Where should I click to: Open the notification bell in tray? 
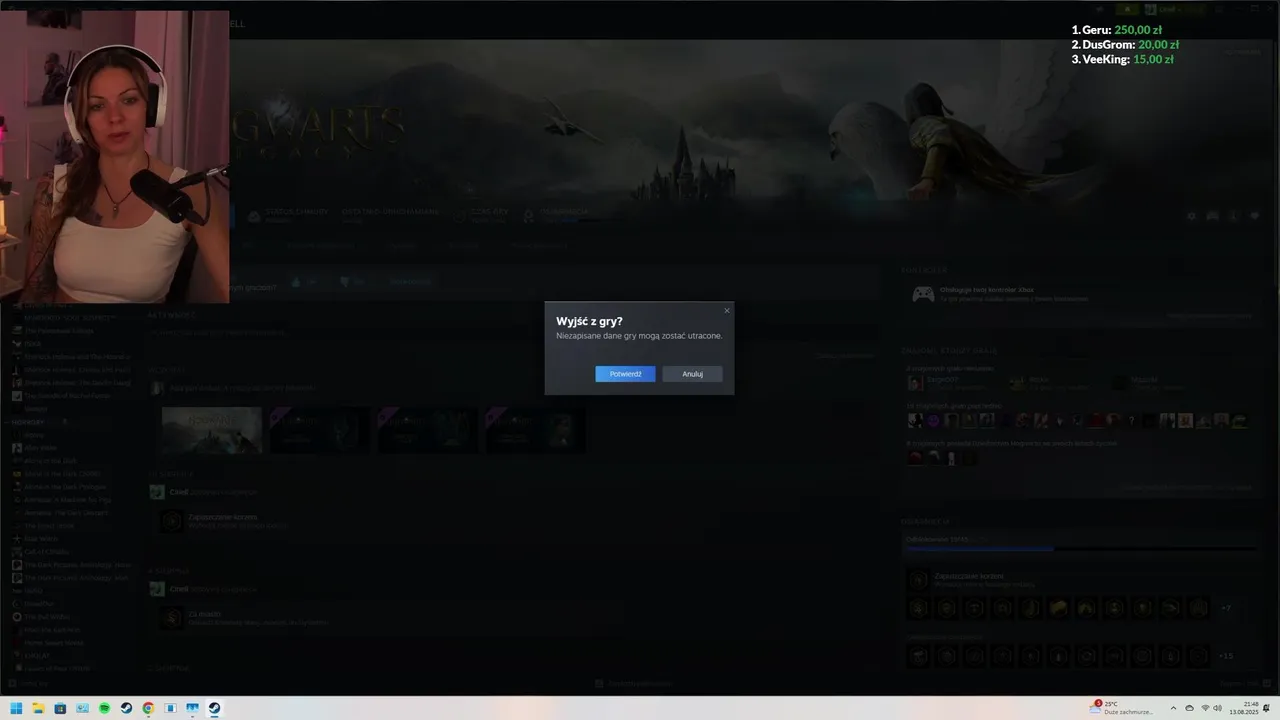[x=1267, y=708]
